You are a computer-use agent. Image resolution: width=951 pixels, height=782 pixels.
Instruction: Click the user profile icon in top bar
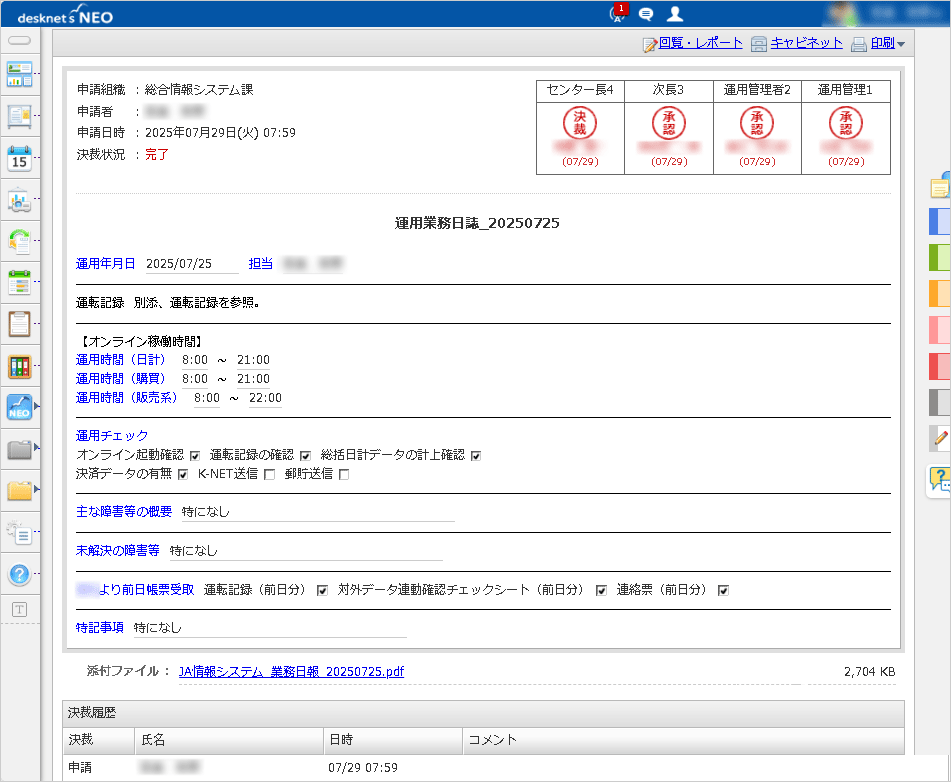coord(674,13)
